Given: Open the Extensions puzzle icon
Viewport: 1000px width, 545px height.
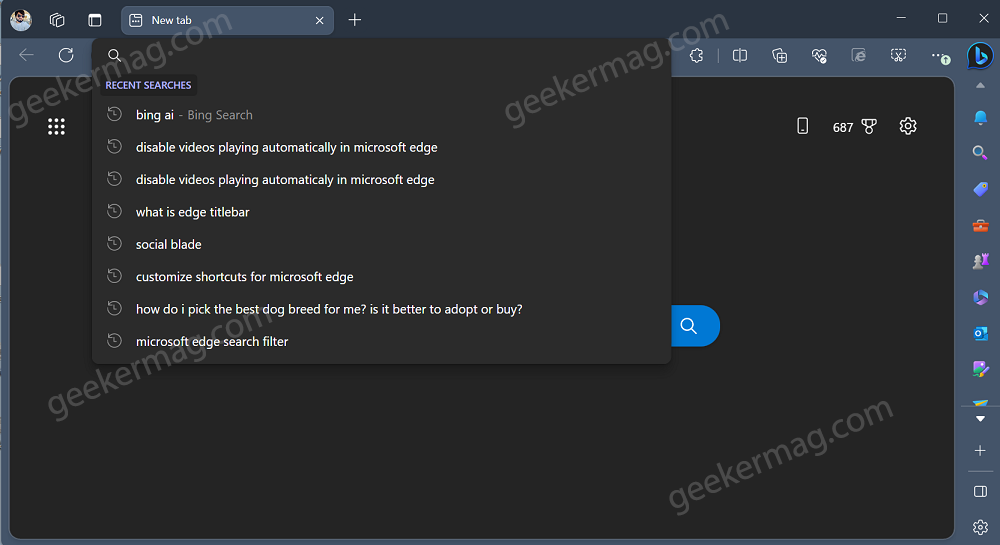Looking at the screenshot, I should point(696,55).
